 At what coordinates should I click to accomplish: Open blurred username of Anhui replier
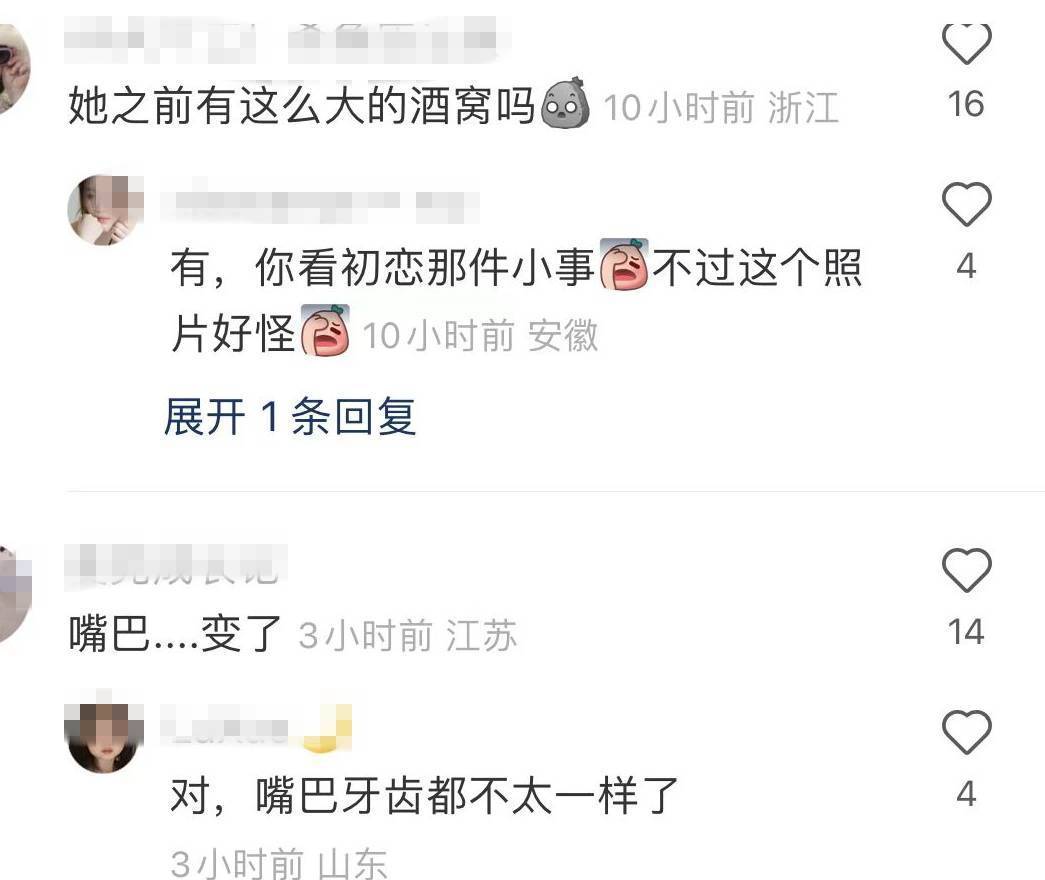[x=320, y=205]
